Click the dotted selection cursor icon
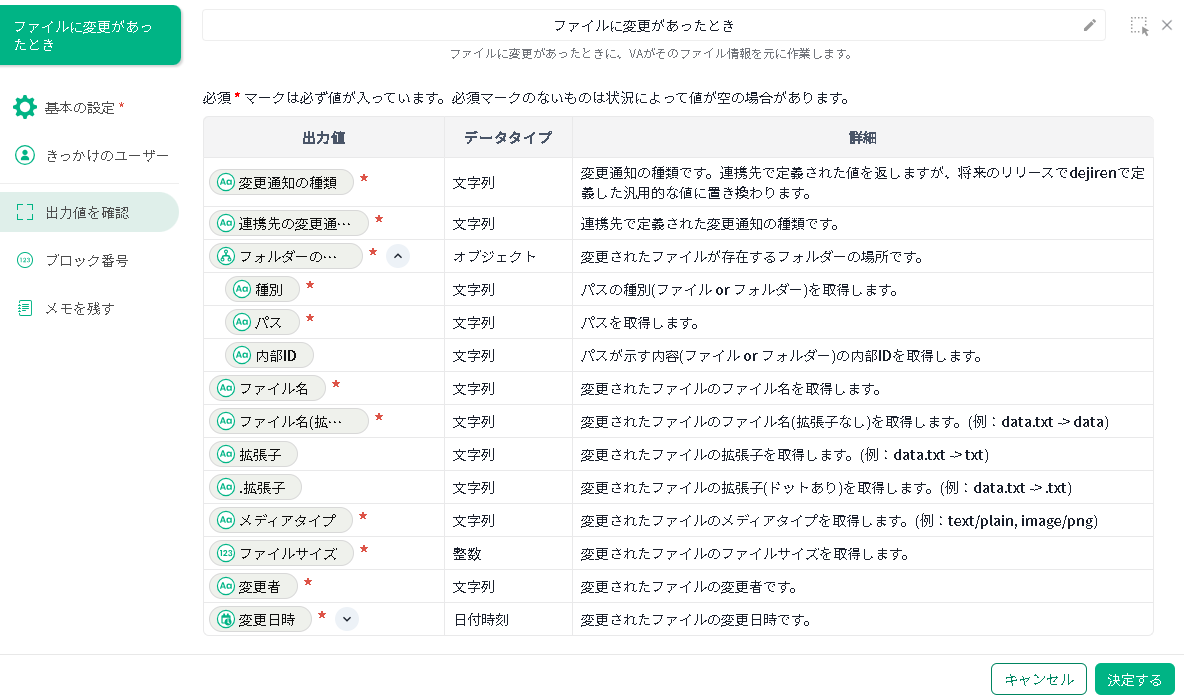 tap(1140, 26)
